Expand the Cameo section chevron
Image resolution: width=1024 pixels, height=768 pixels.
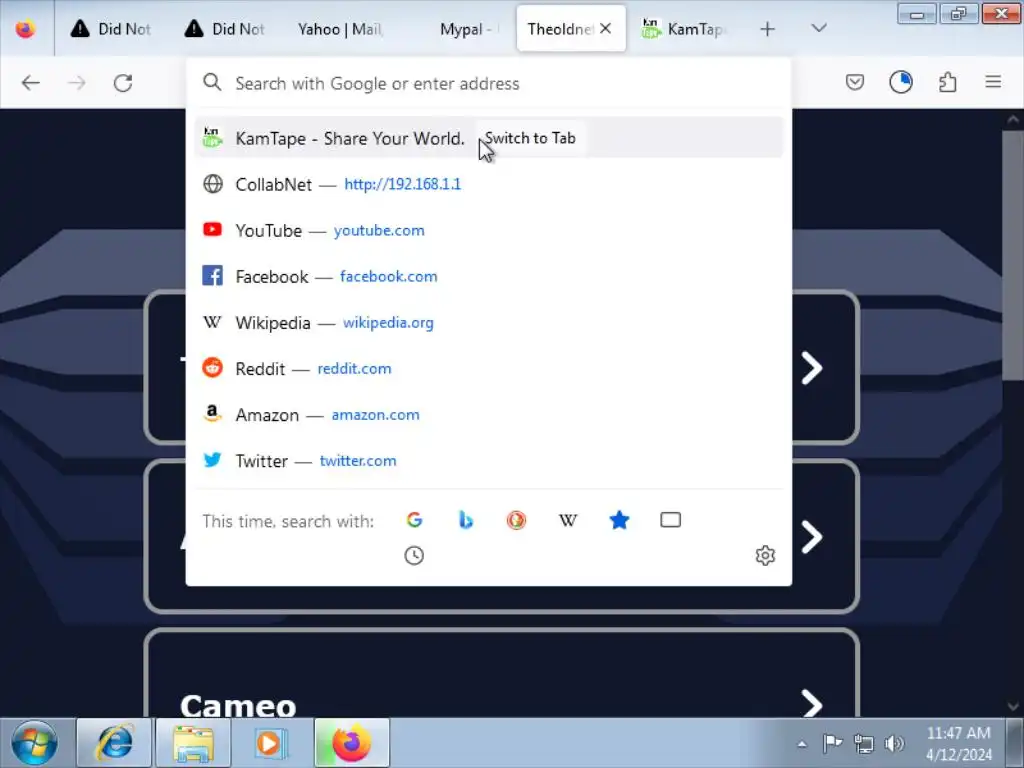point(812,704)
